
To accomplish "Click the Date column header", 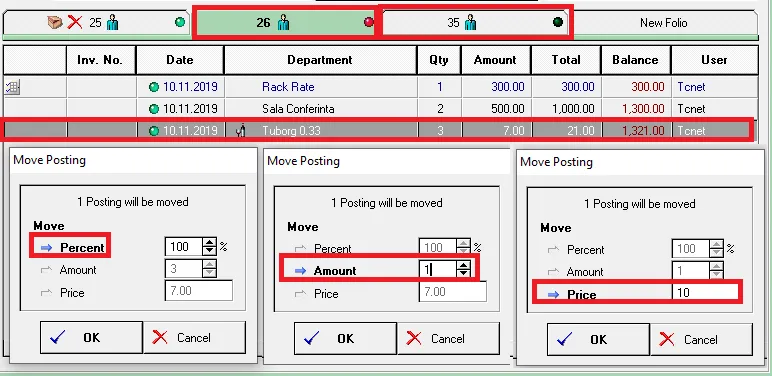I will tap(180, 60).
